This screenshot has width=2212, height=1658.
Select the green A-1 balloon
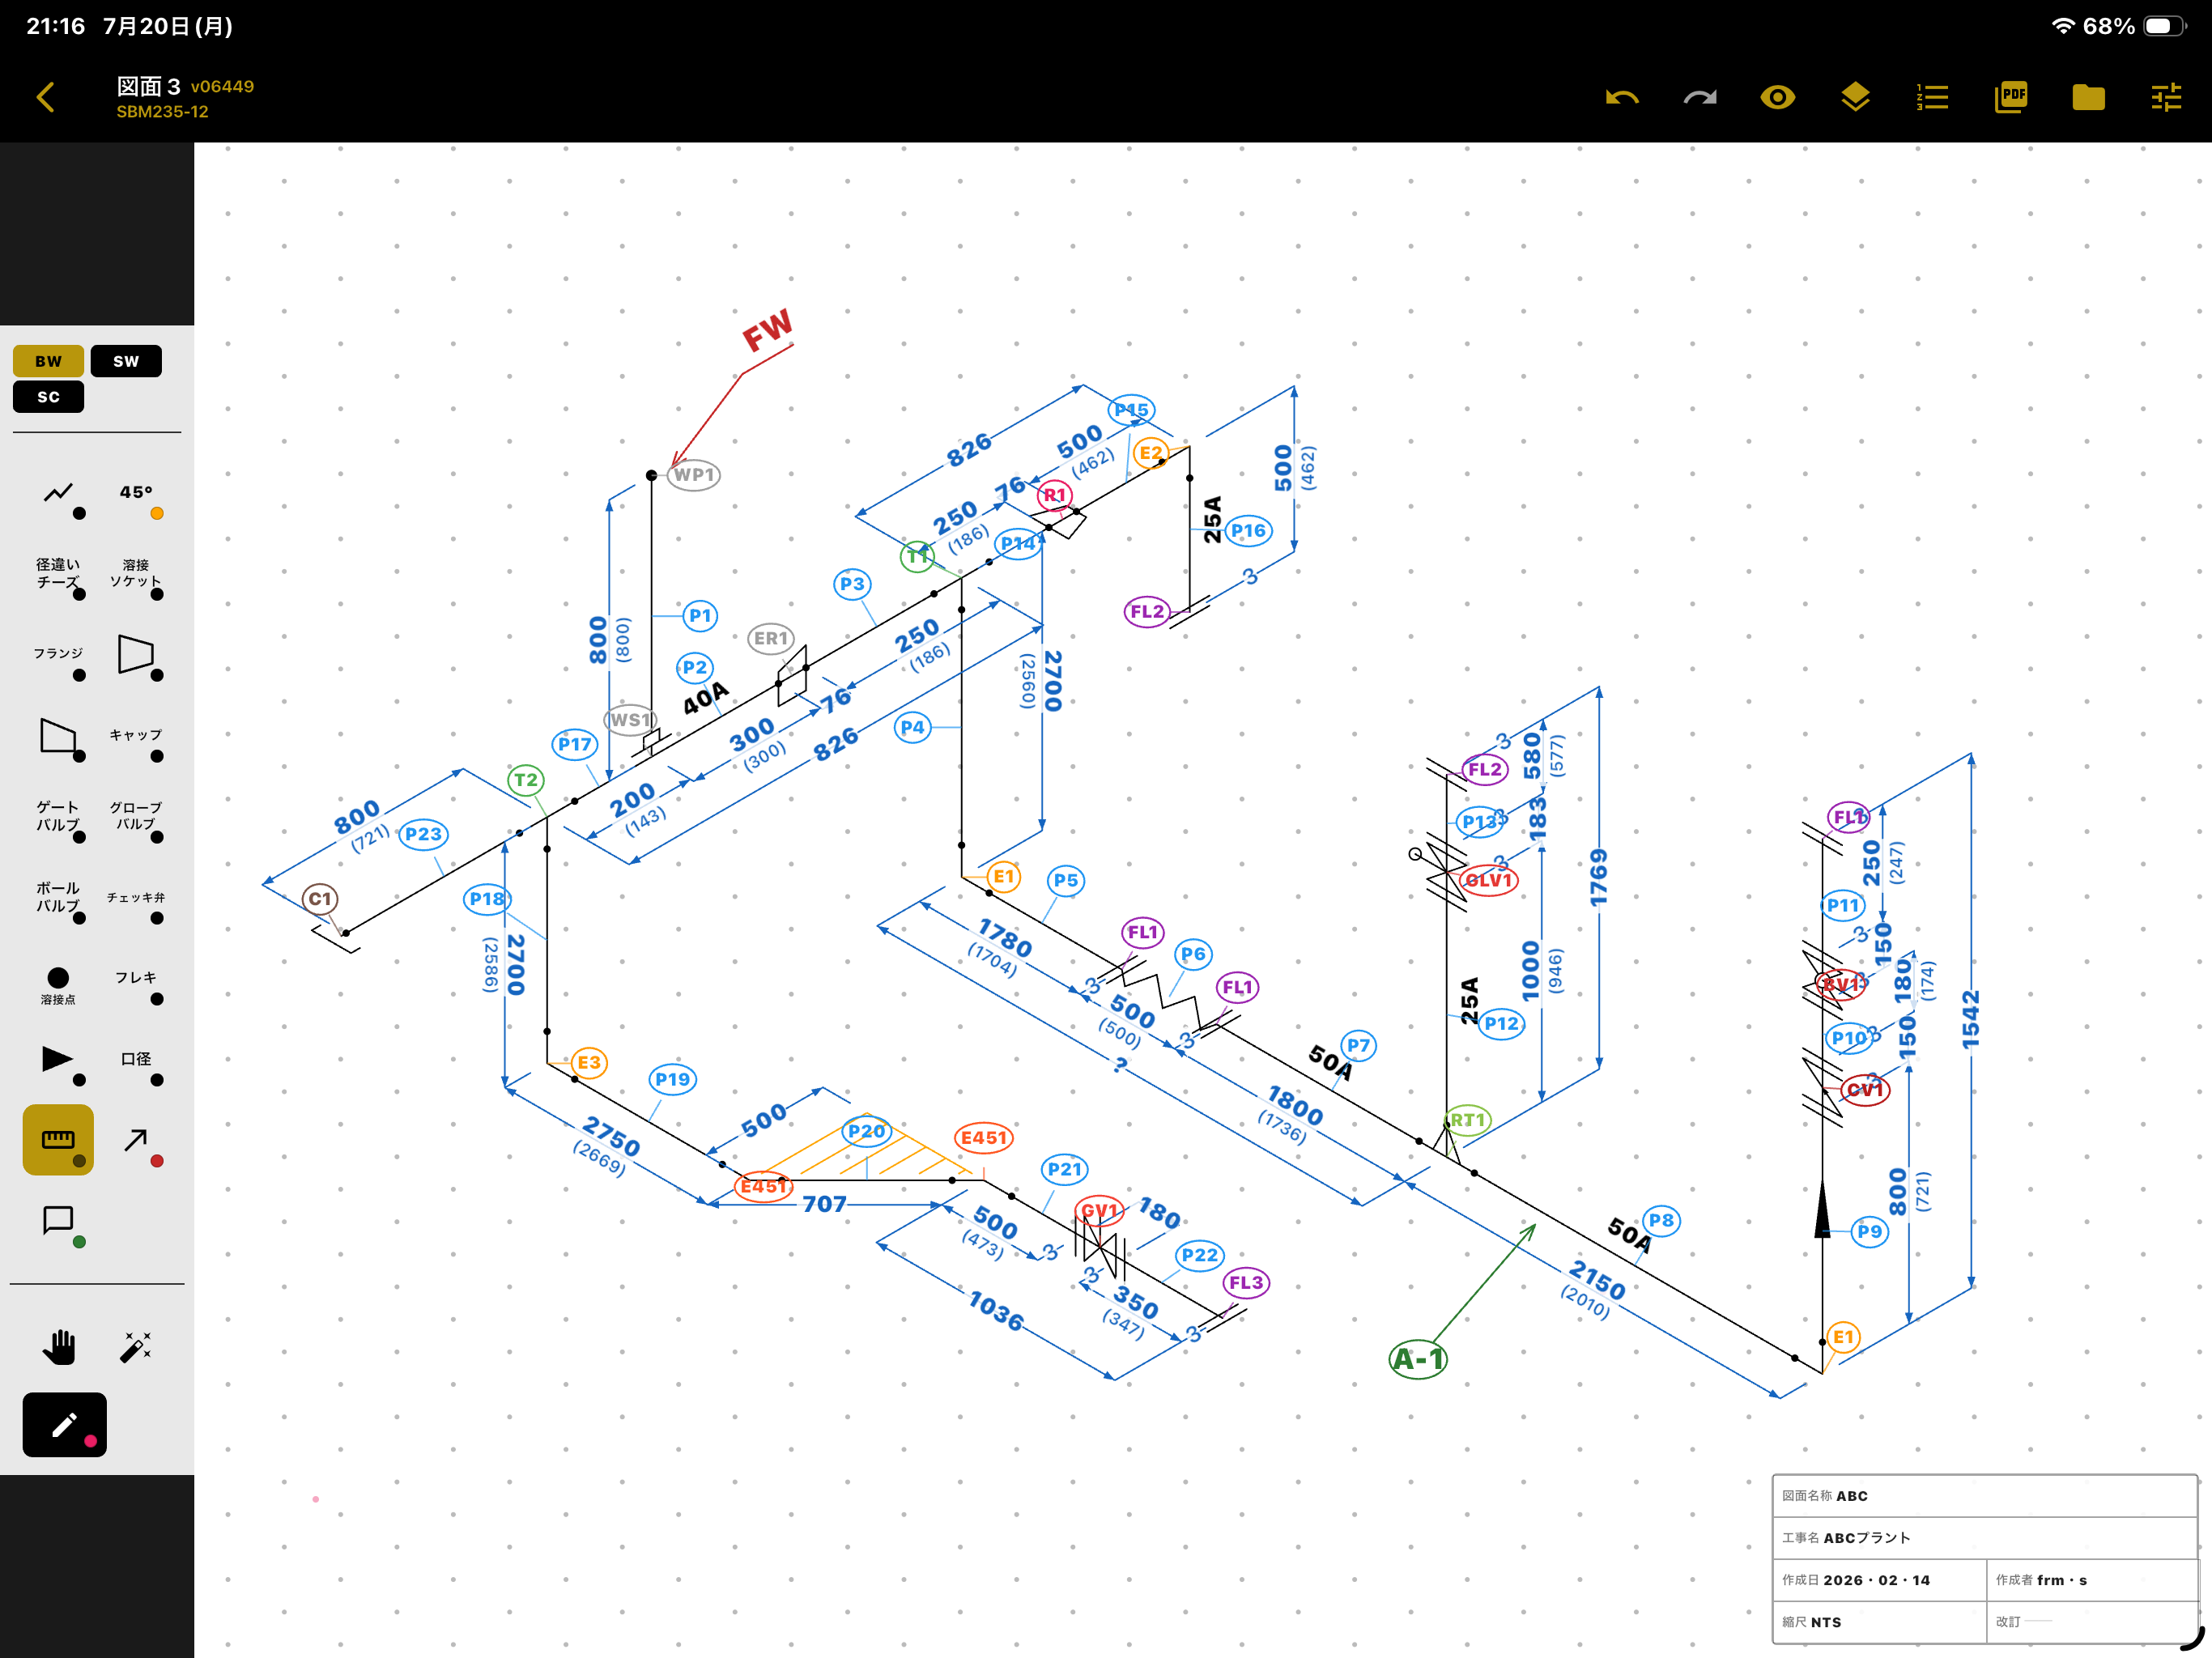coord(1418,1359)
